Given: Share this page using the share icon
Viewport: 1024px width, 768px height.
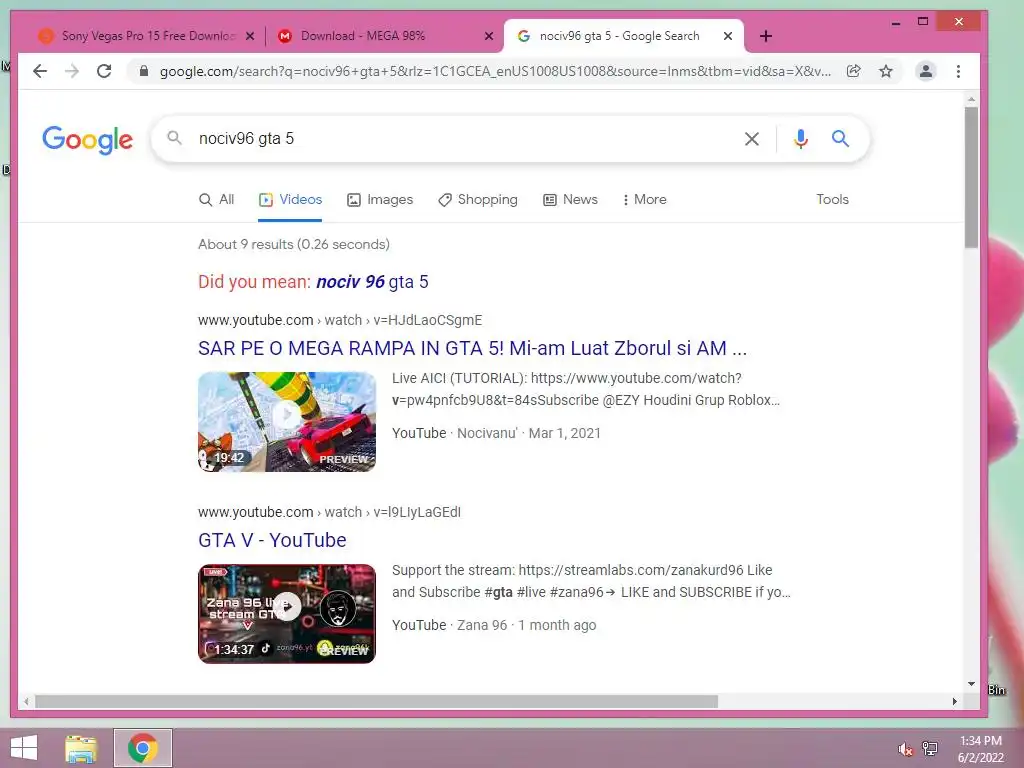Looking at the screenshot, I should pyautogui.click(x=854, y=71).
